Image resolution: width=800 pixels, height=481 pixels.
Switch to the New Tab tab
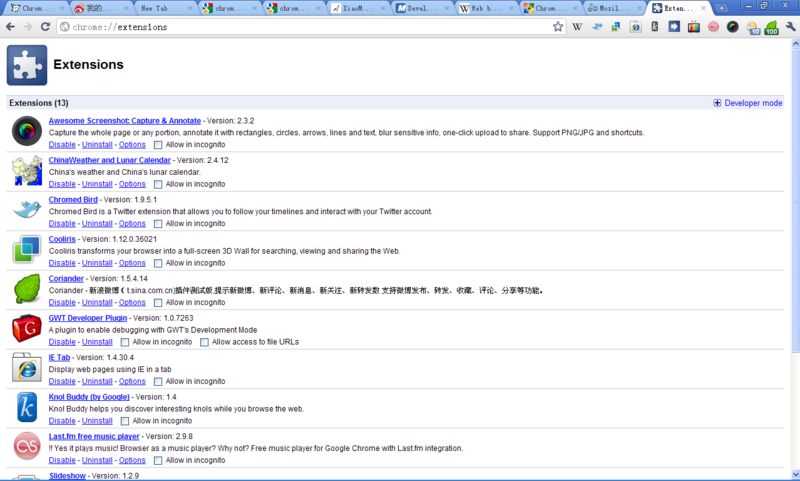[x=163, y=8]
